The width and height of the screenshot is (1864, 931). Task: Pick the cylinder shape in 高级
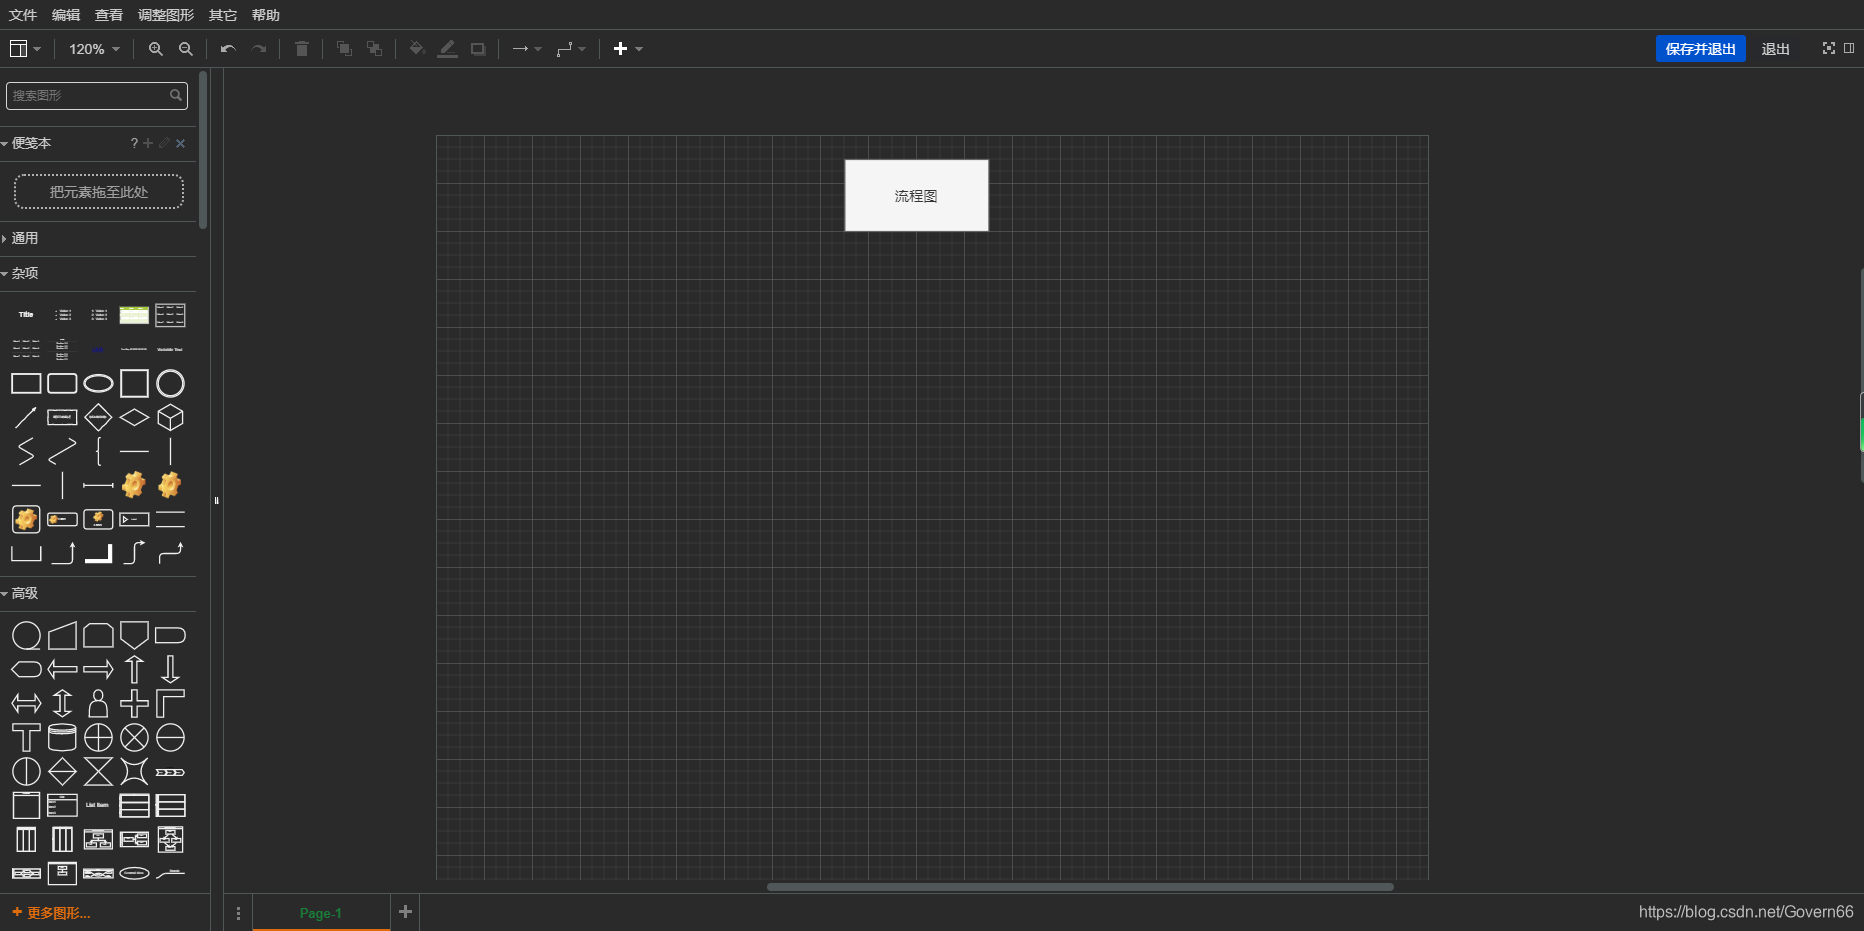point(62,737)
